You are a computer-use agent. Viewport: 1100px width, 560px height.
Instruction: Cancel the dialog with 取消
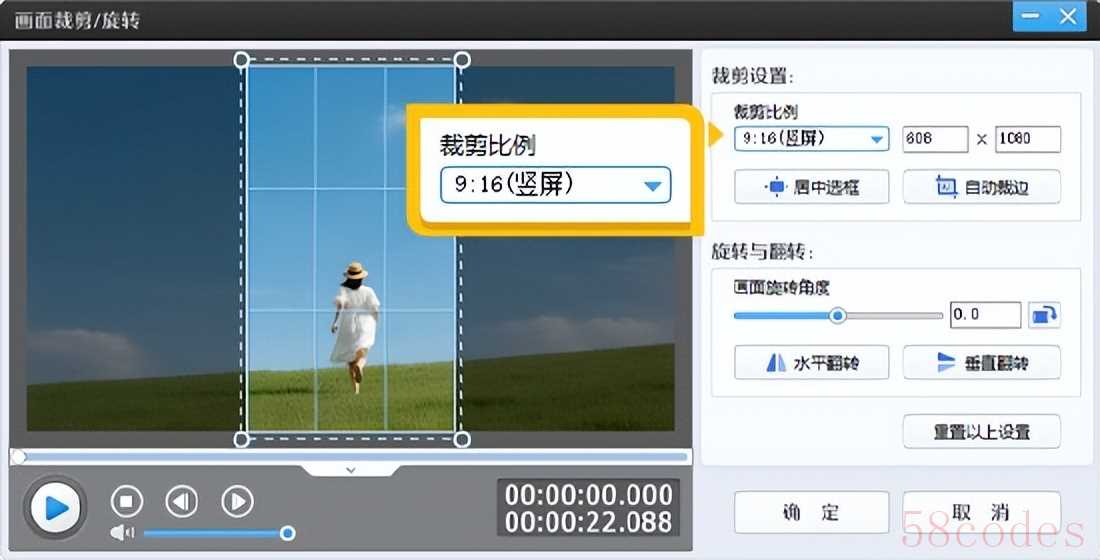(981, 512)
